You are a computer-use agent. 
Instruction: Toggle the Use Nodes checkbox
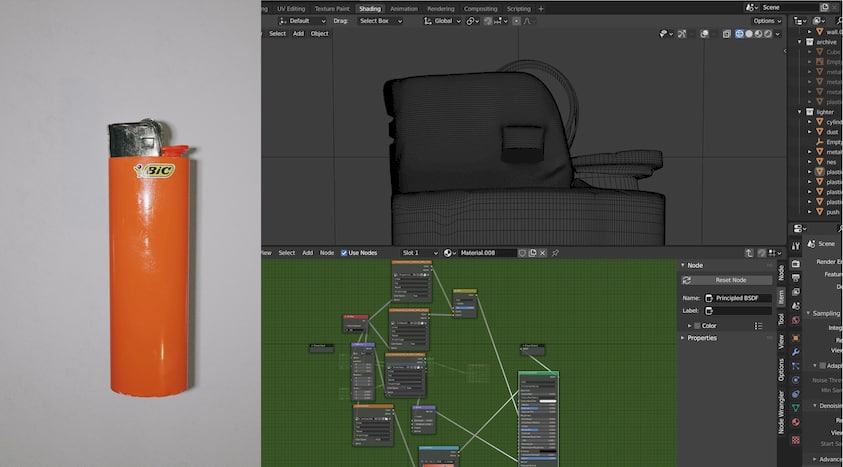[344, 253]
